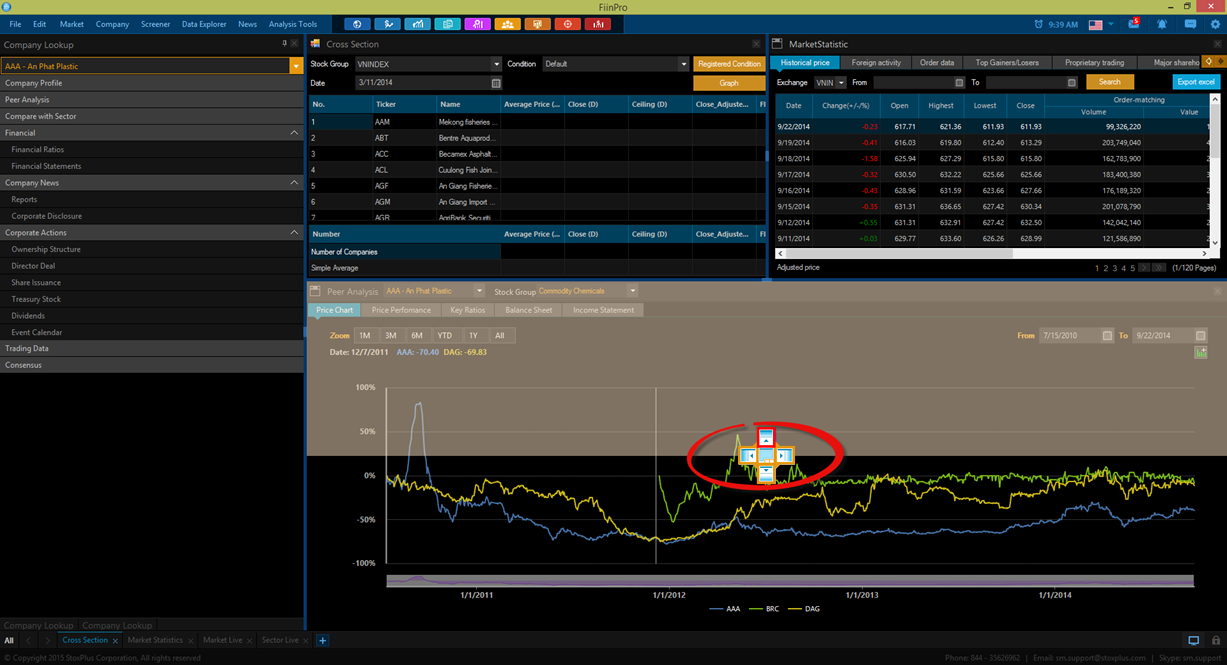1227x665 pixels.
Task: Set chart zoom to YTD
Action: [x=445, y=336]
